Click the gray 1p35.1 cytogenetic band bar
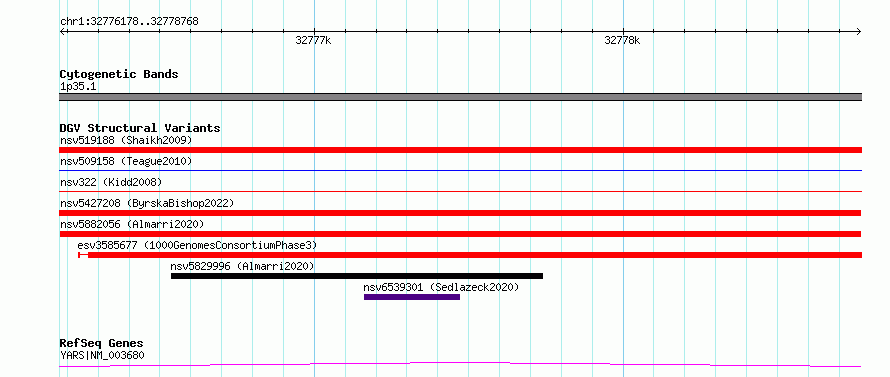The image size is (890, 377). click(460, 97)
